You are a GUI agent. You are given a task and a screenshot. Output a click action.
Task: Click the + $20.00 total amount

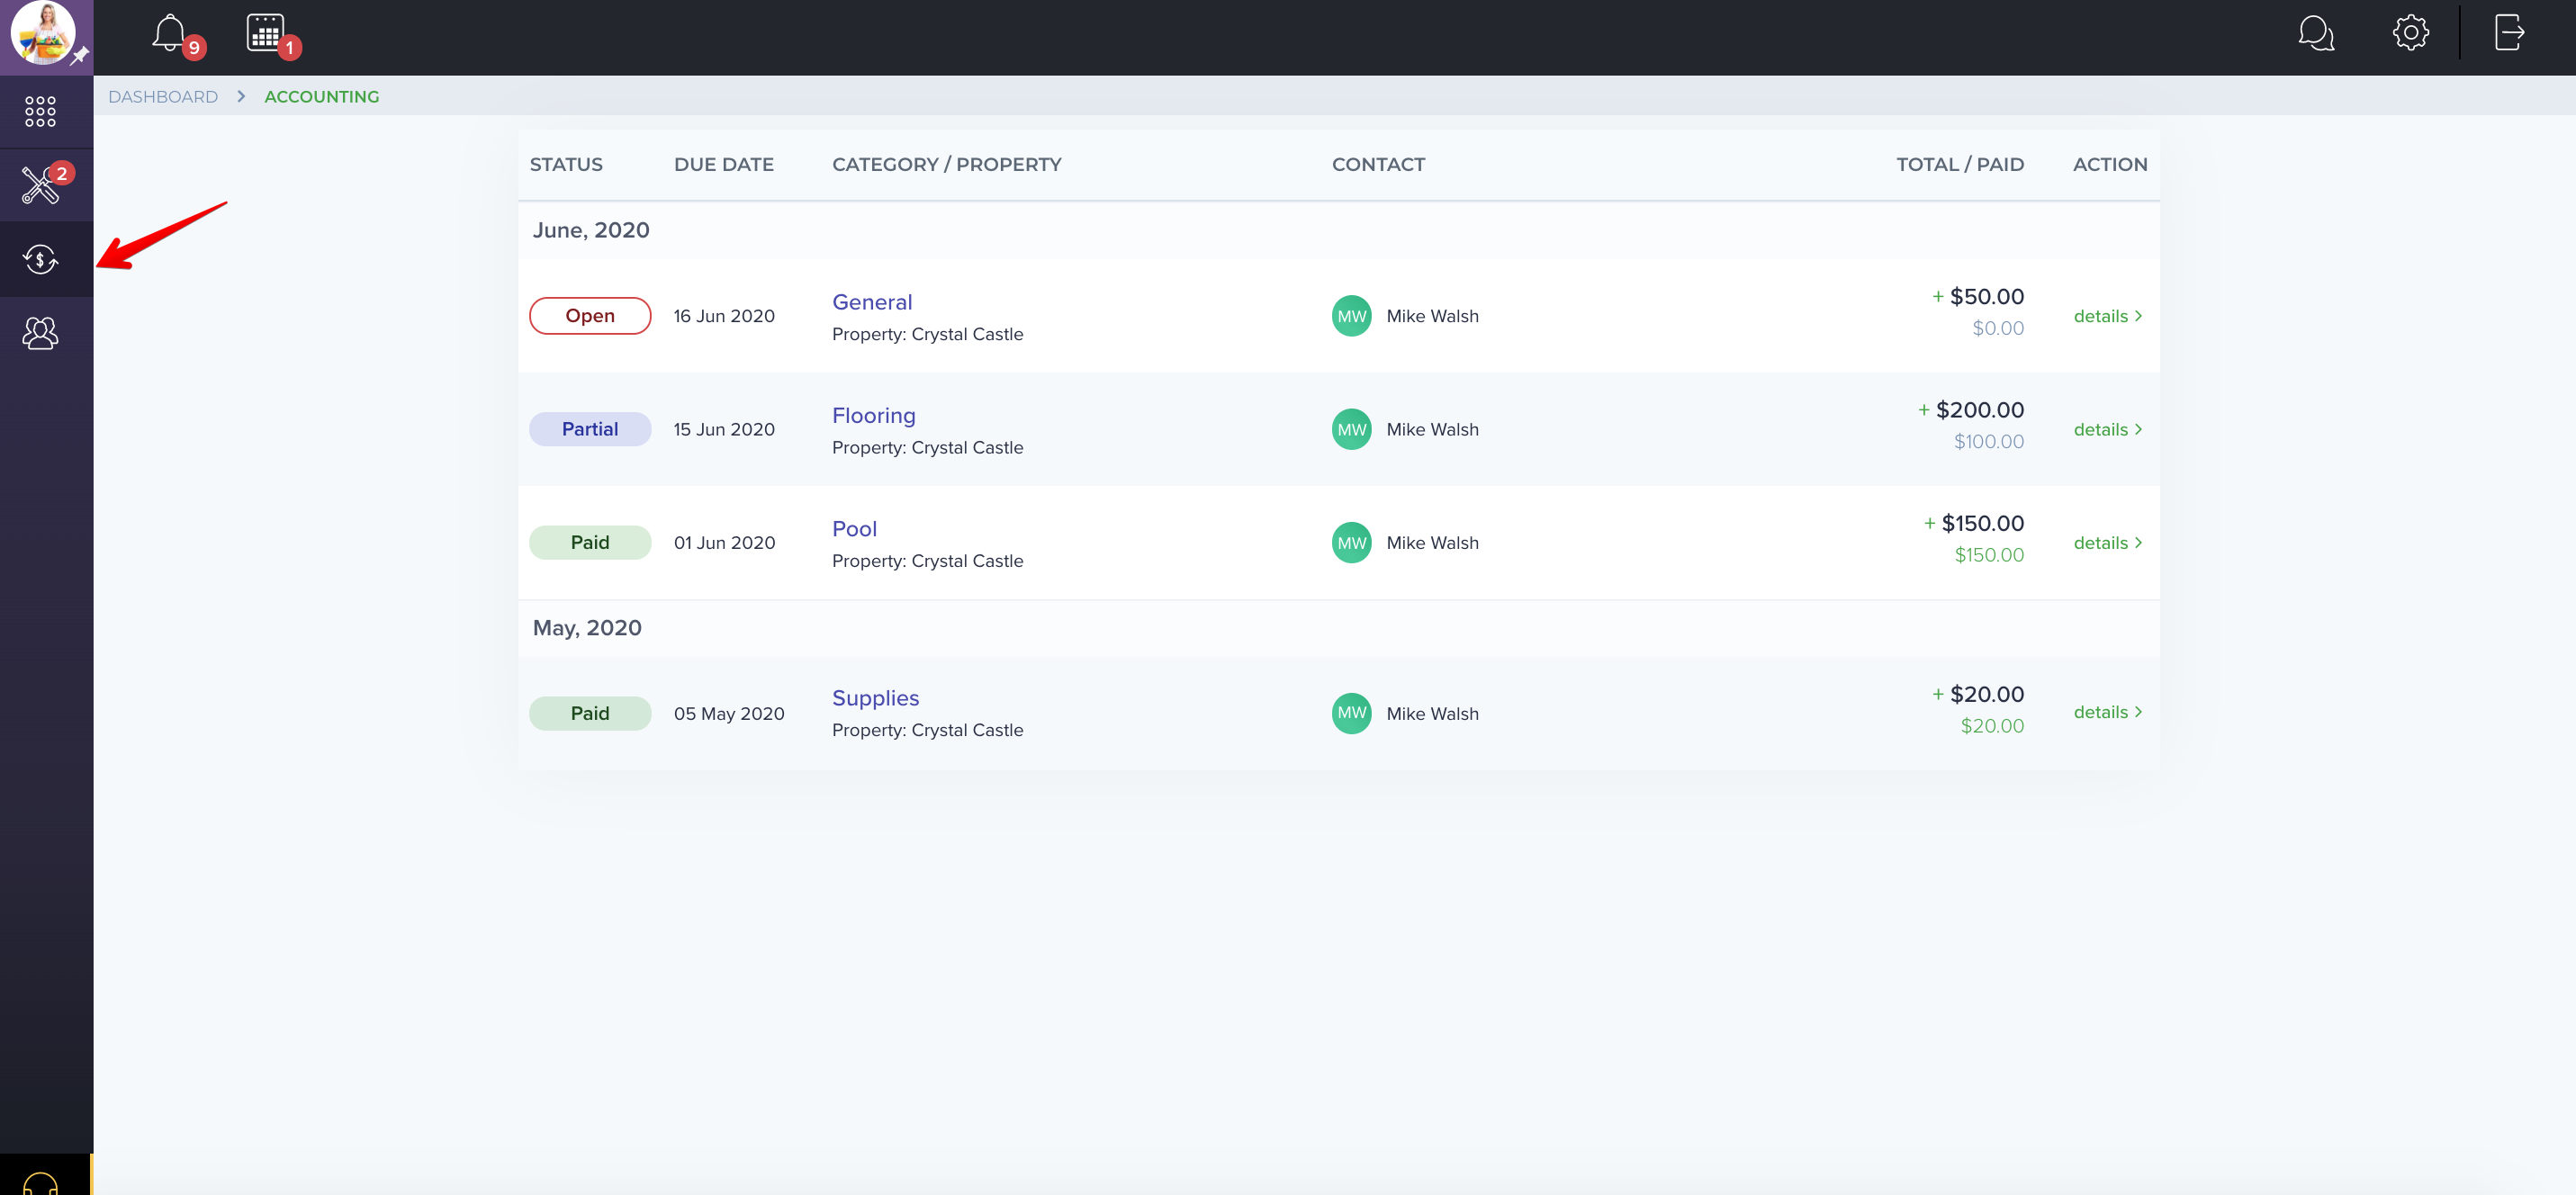1977,694
